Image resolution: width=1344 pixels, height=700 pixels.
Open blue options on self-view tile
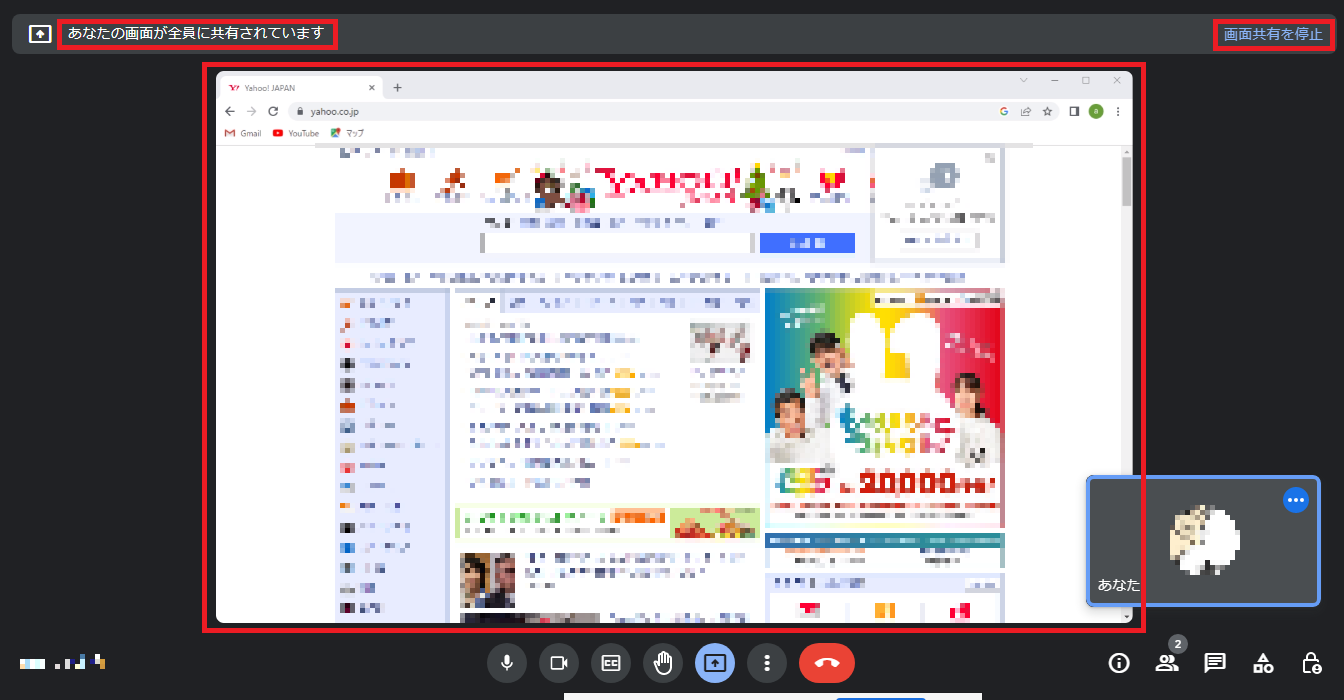pos(1295,500)
